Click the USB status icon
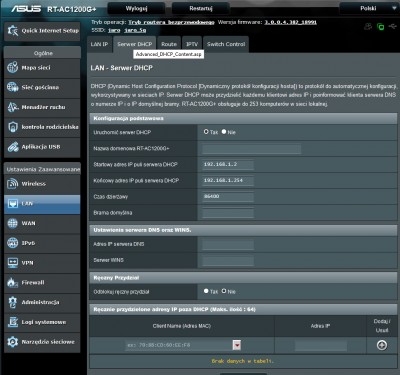The image size is (400, 375). pos(393,26)
